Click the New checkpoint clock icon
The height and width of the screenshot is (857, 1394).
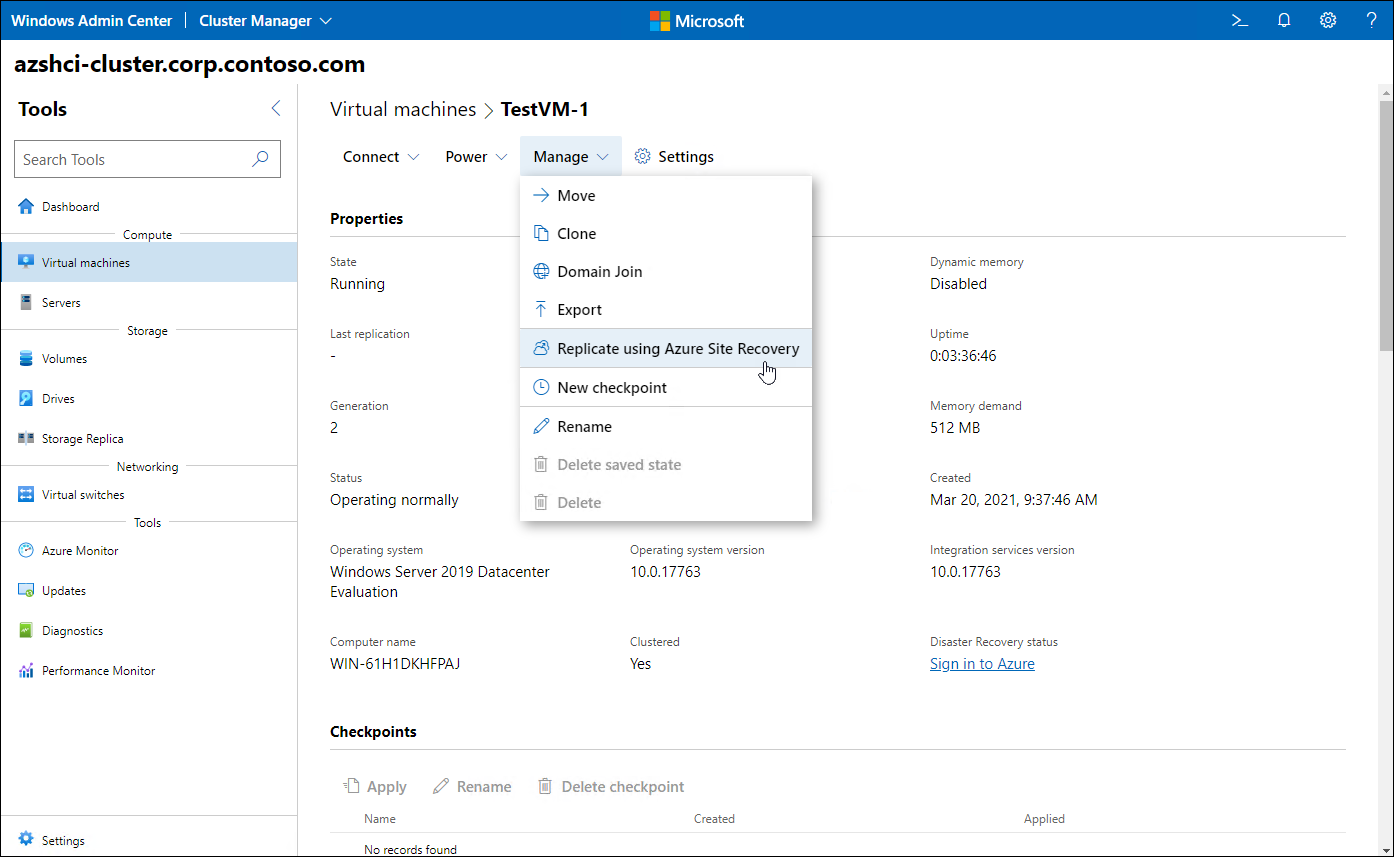pos(541,387)
